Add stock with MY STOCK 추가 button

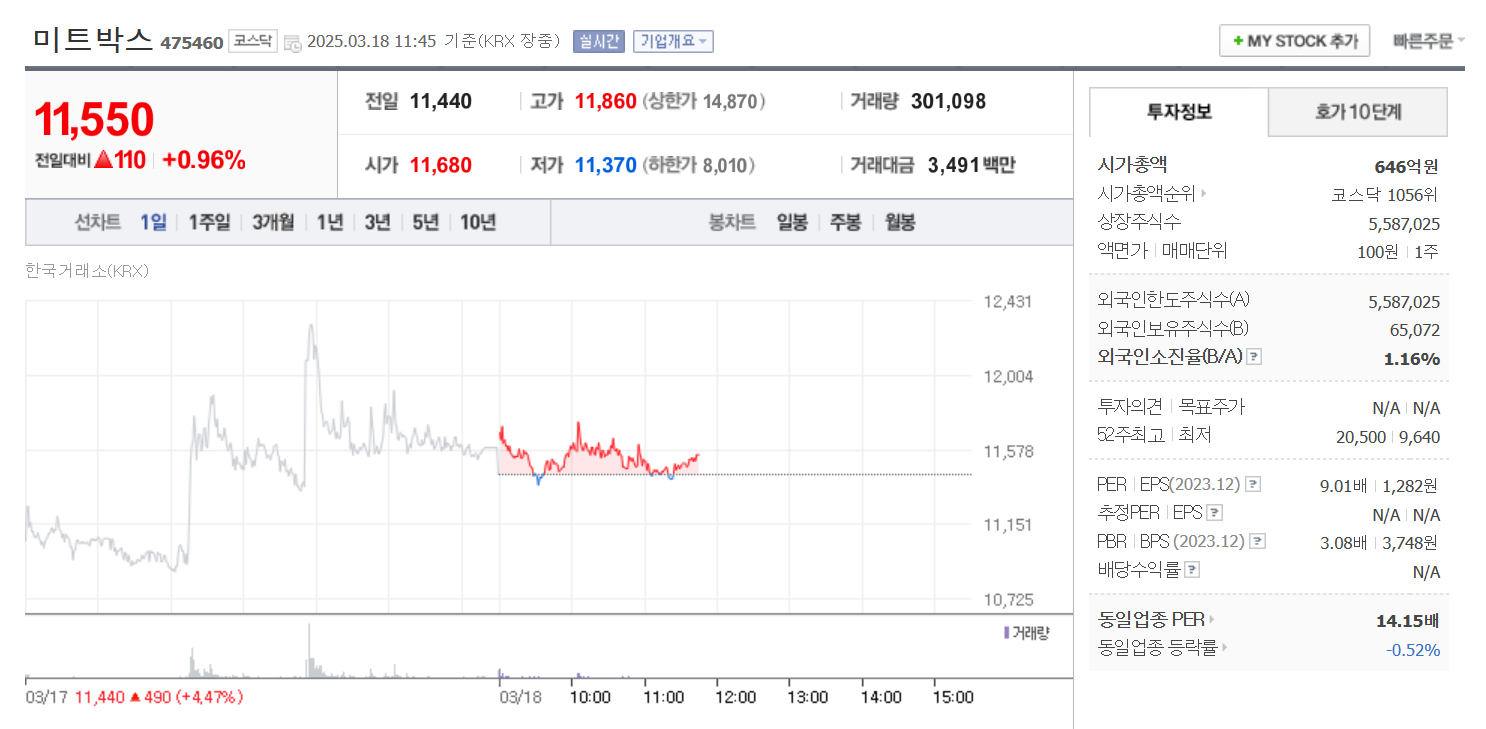point(1294,41)
